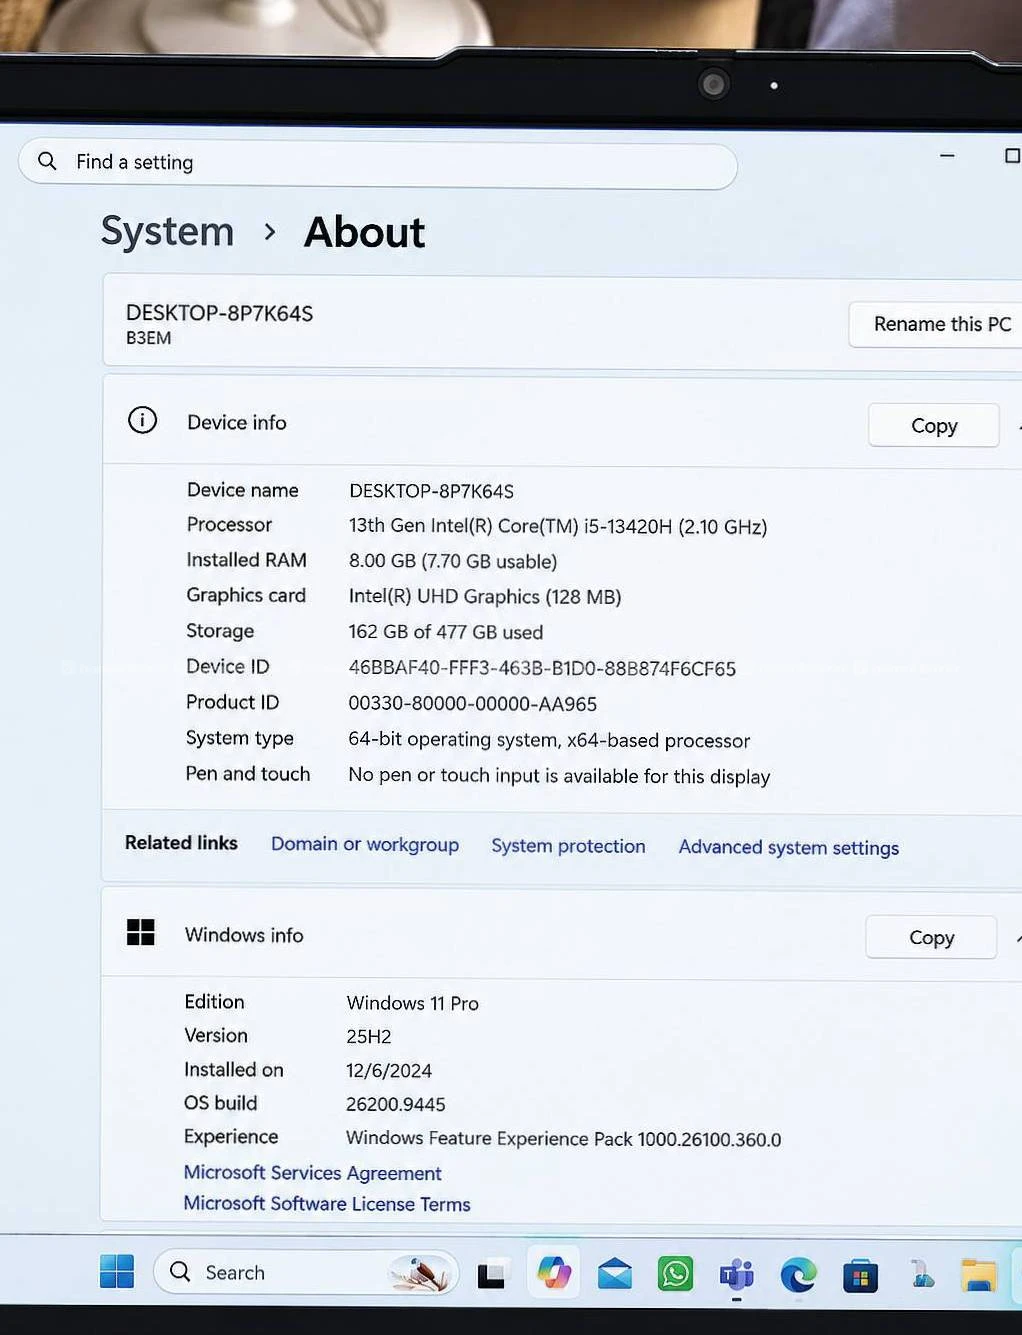Click the Installed RAM value 8.00 GB
Image resolution: width=1022 pixels, height=1335 pixels.
pyautogui.click(x=453, y=561)
